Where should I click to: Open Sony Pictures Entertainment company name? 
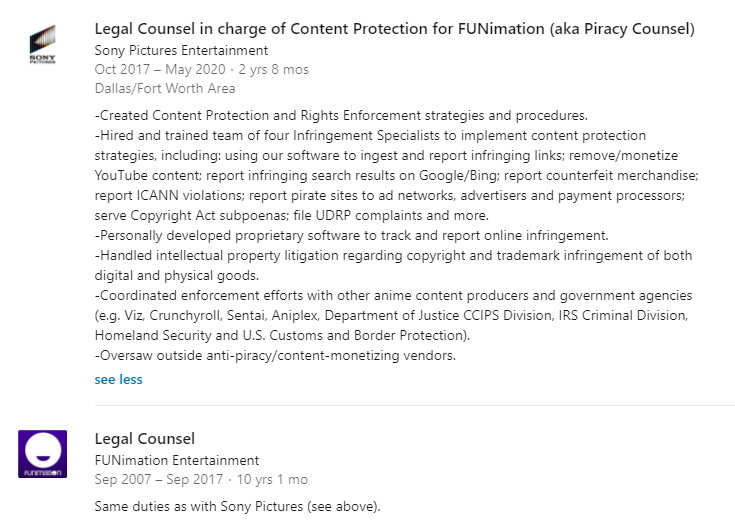[181, 50]
